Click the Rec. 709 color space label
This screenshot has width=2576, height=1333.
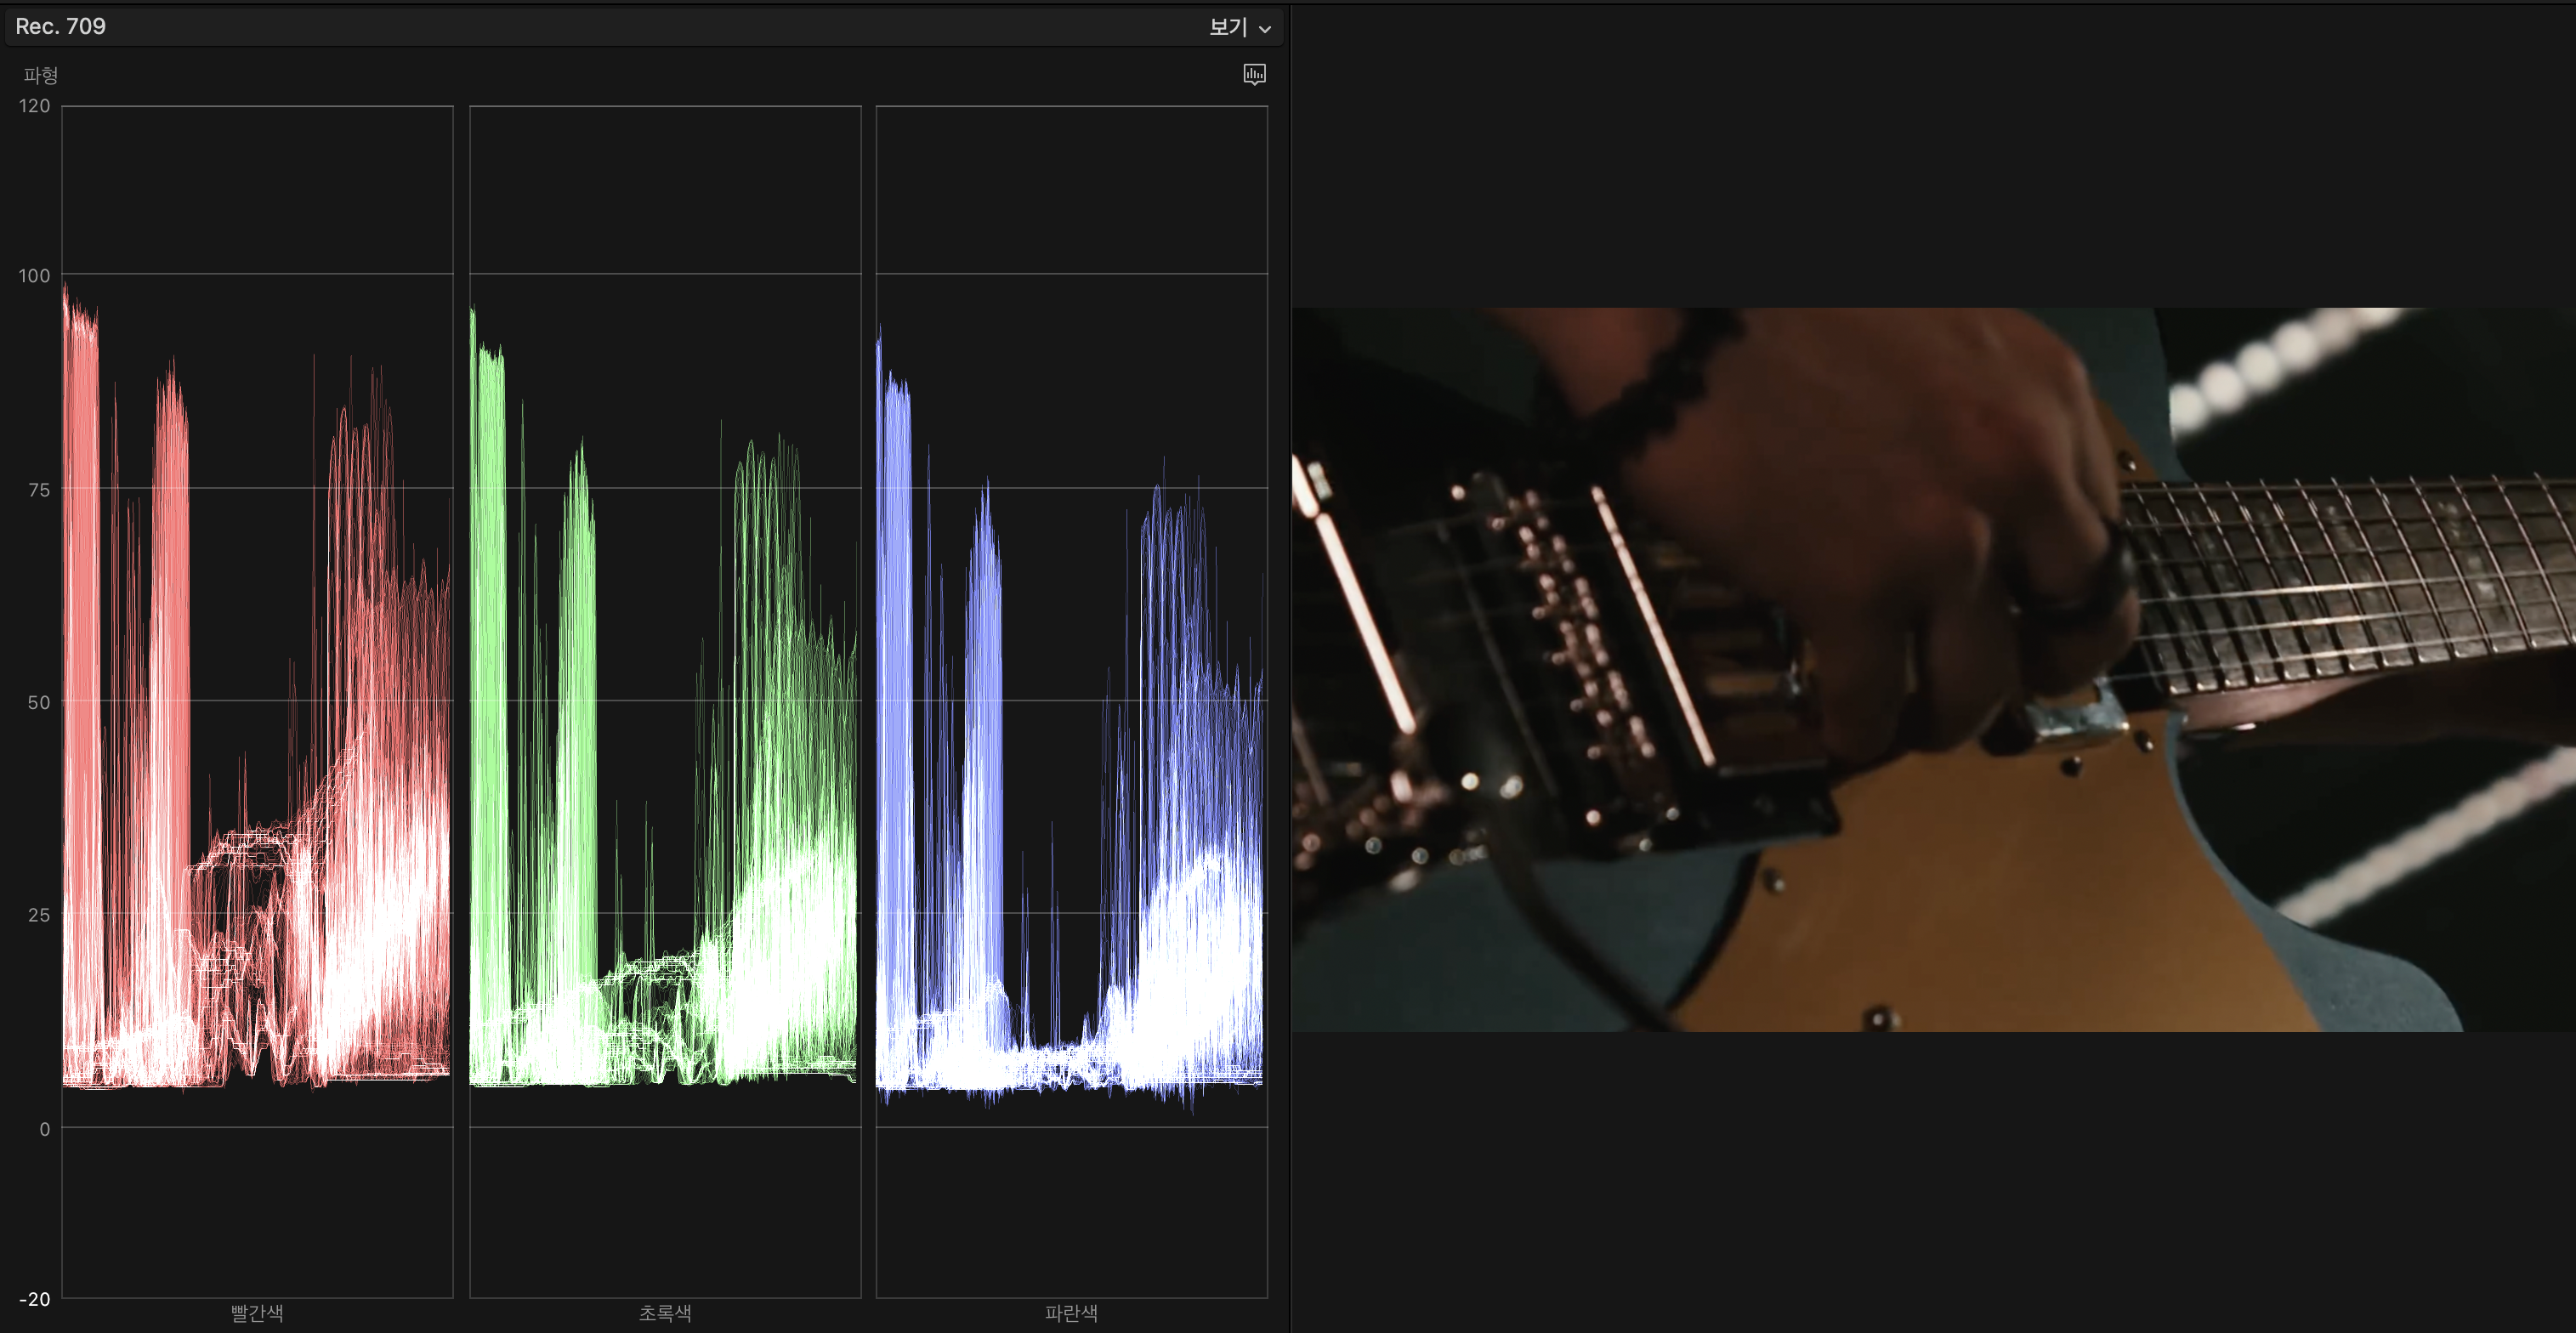tap(60, 26)
